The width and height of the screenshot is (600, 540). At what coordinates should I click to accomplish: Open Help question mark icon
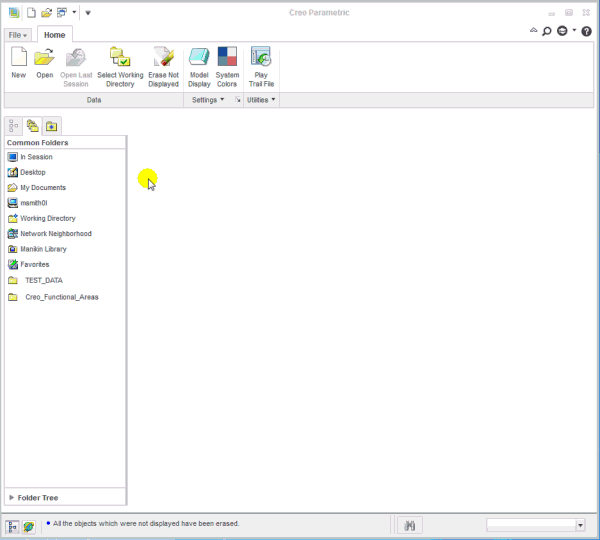[x=586, y=31]
